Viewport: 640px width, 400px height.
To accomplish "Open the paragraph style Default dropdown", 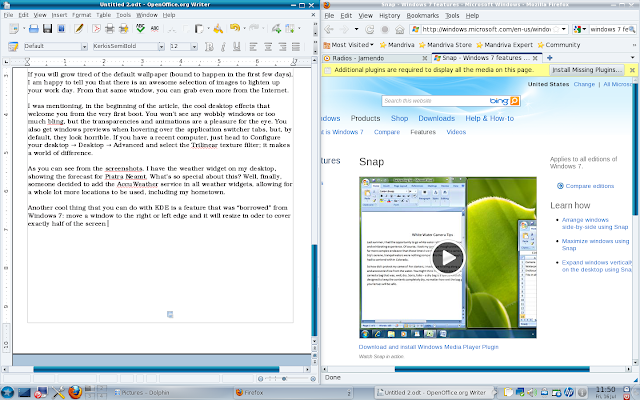I will 84,47.
